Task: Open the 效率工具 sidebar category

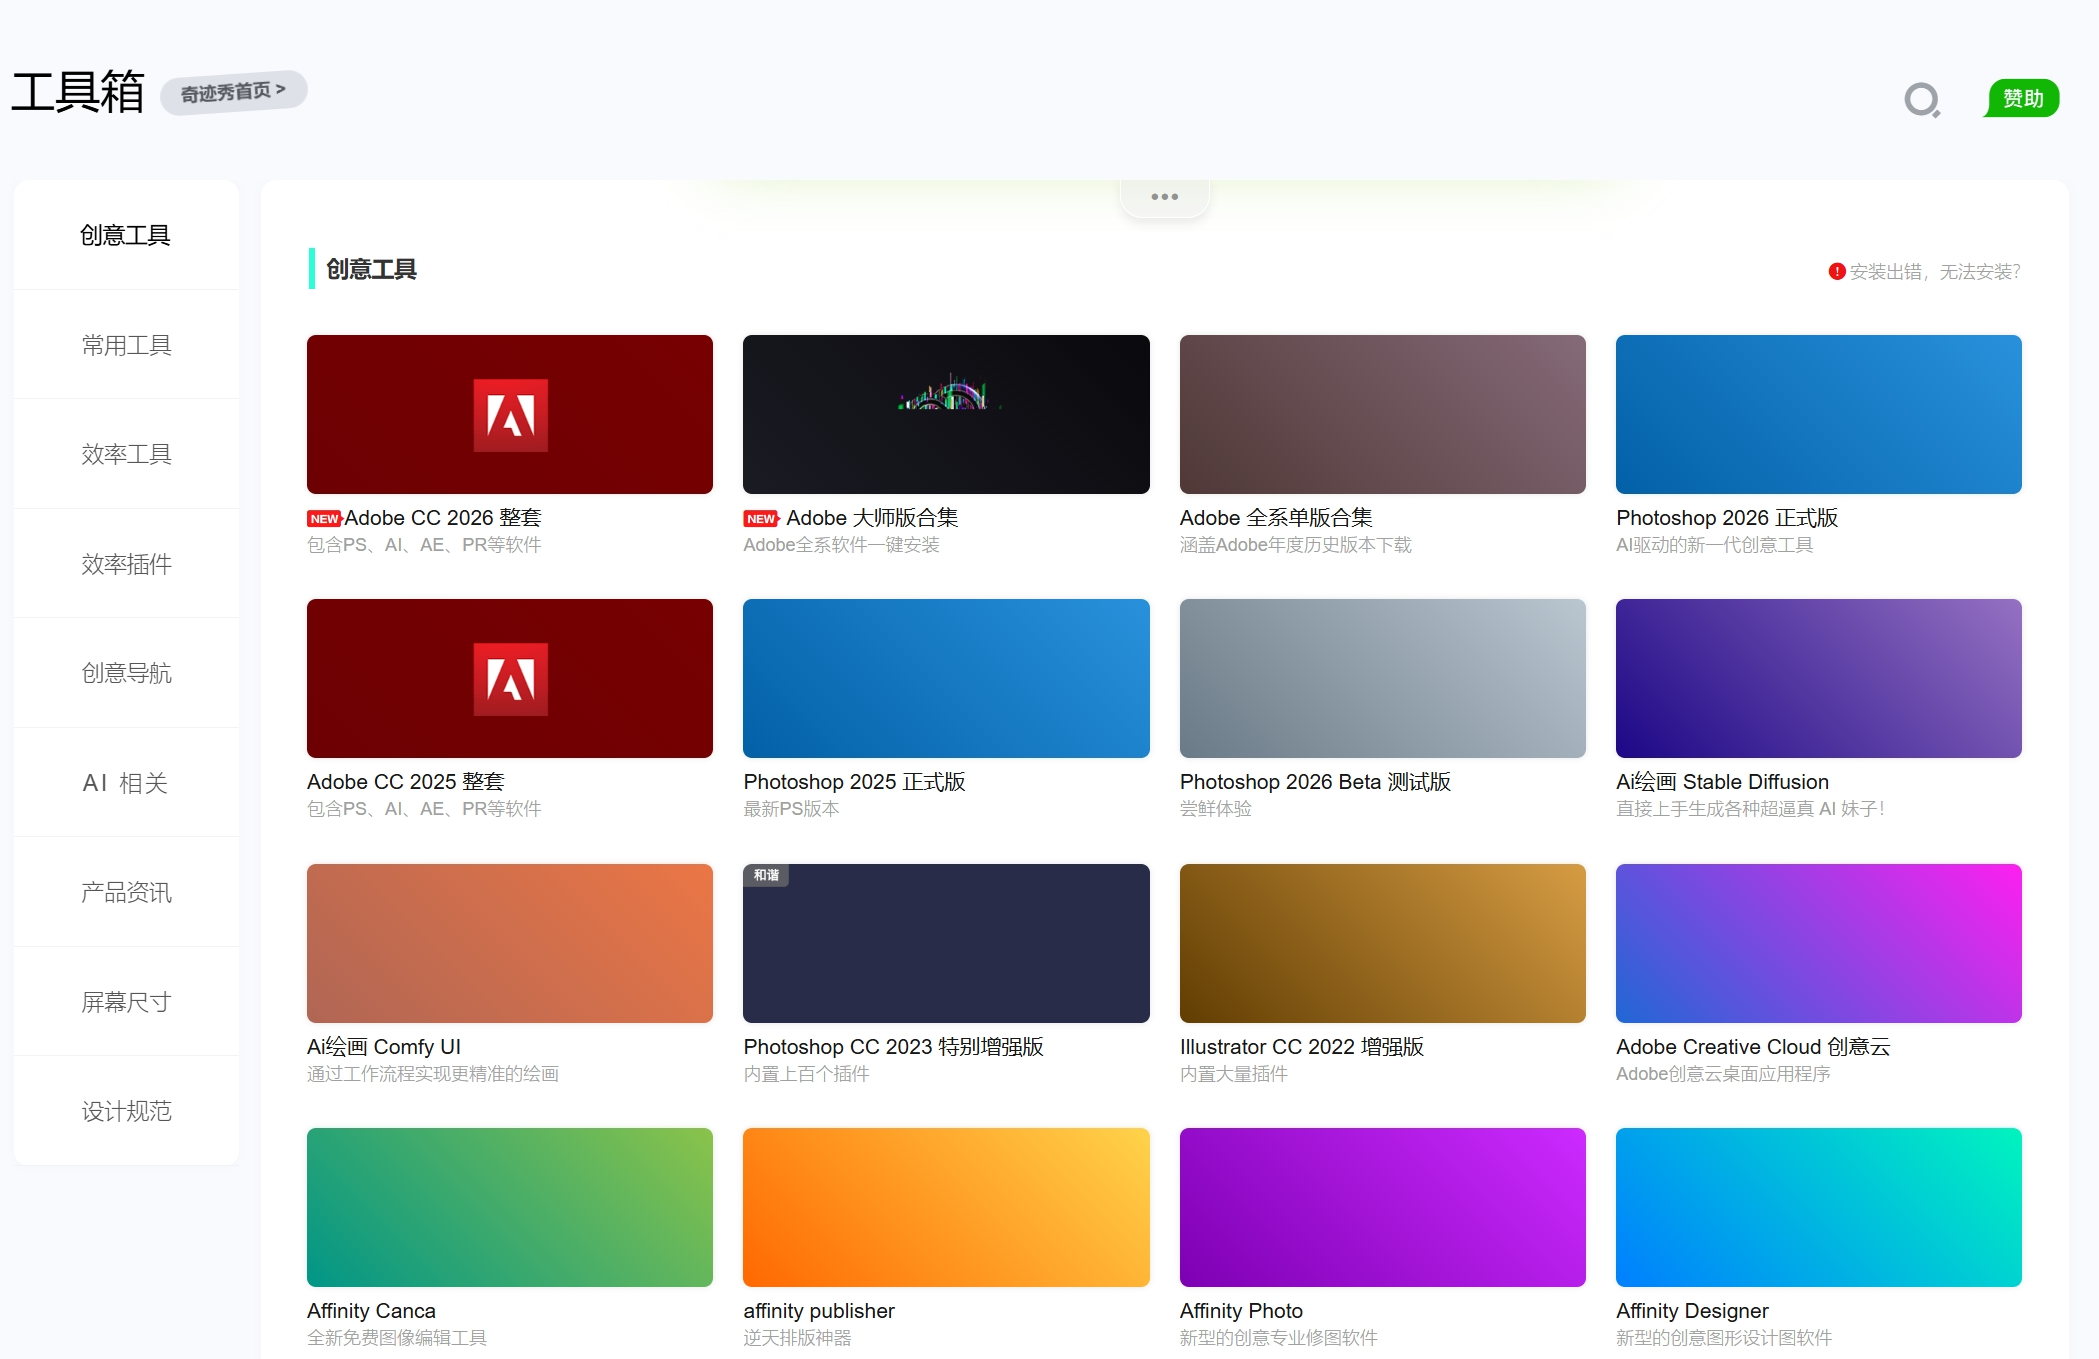Action: click(x=126, y=454)
